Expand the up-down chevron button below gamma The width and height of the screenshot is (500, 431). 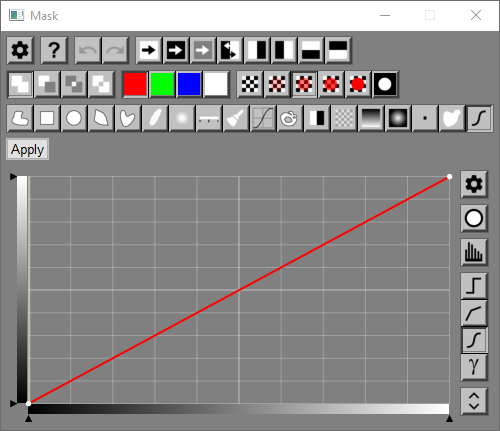tap(474, 401)
